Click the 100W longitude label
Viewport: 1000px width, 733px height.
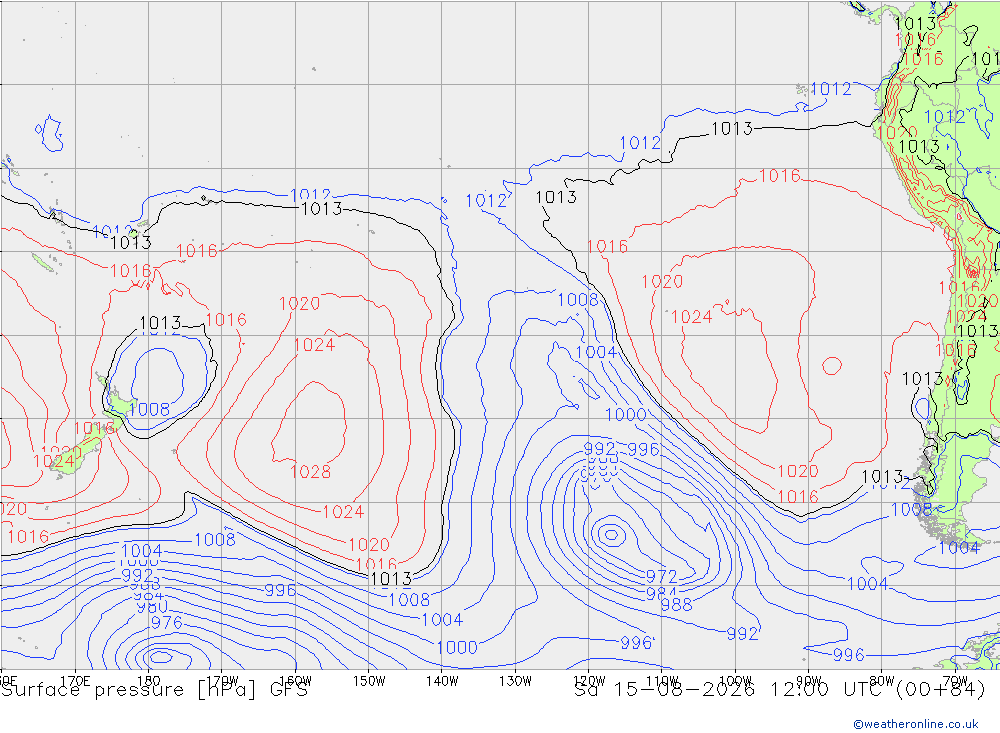tap(735, 681)
